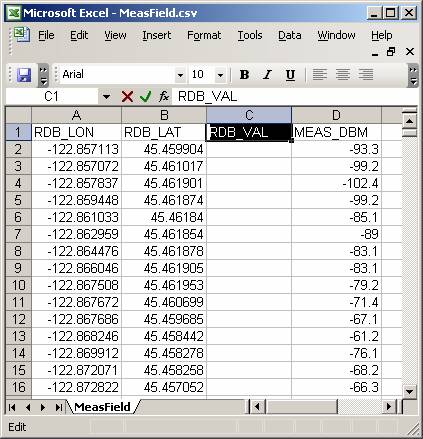Go to last sheet navigation arrow

click(59, 407)
